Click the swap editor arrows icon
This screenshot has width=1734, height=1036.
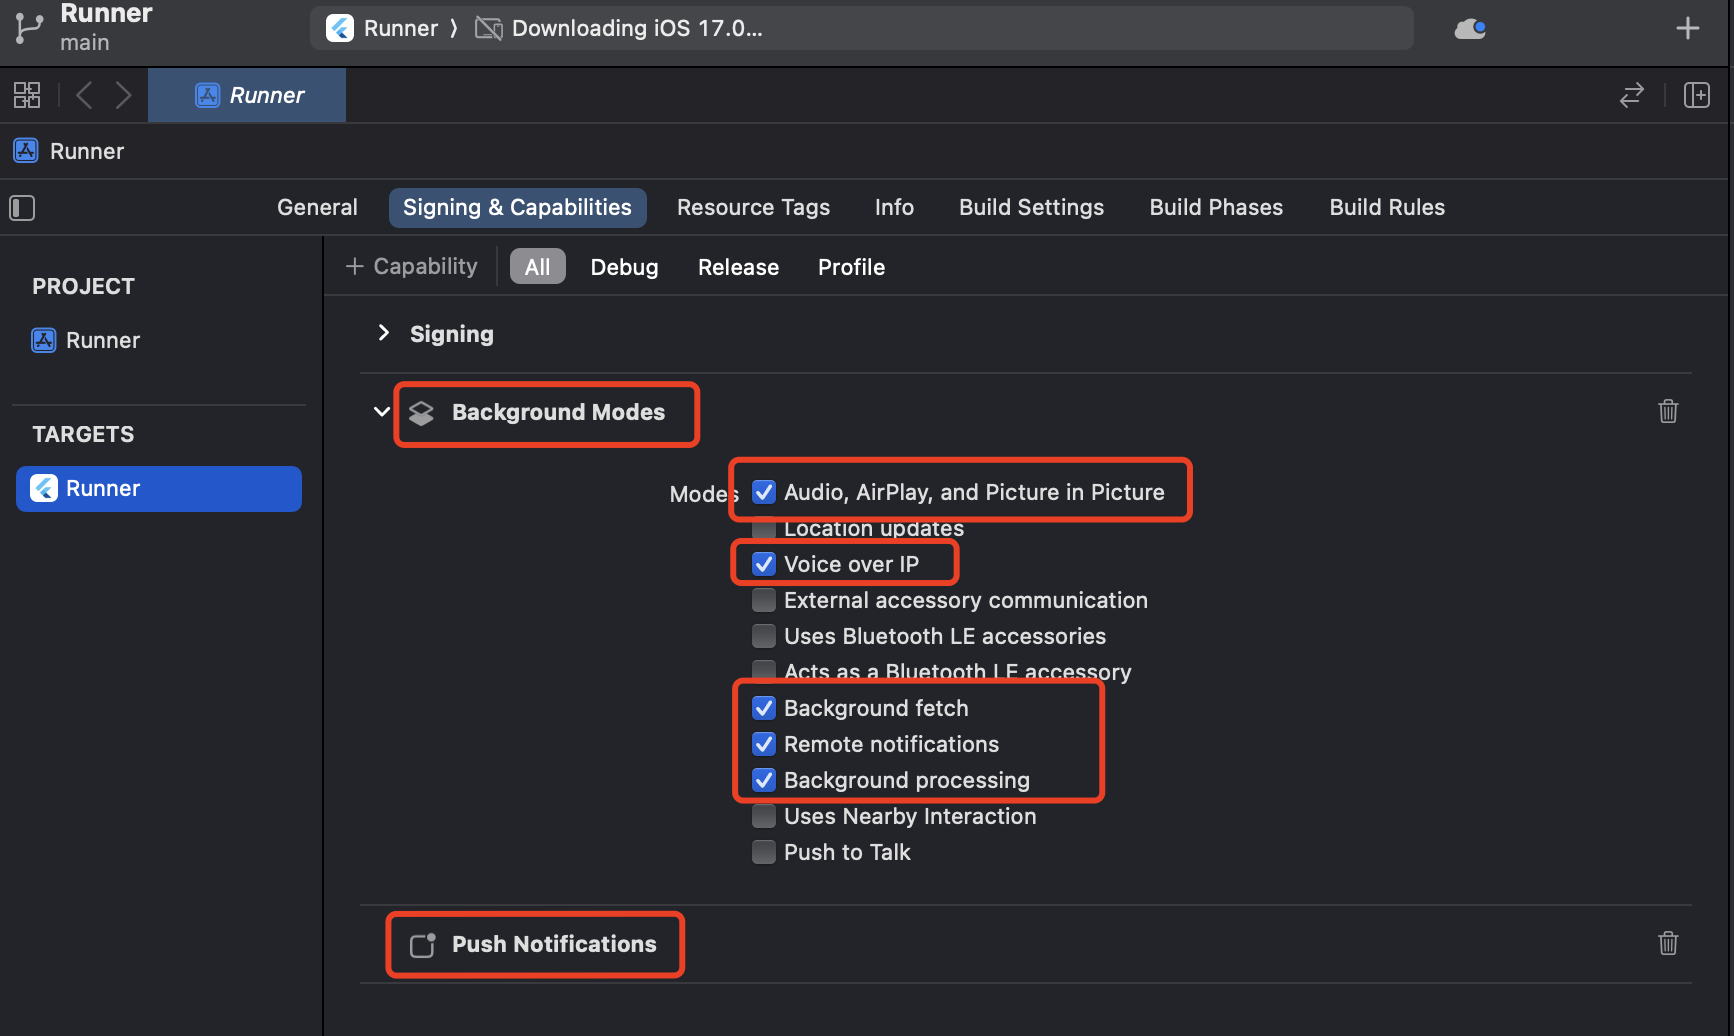coord(1631,95)
